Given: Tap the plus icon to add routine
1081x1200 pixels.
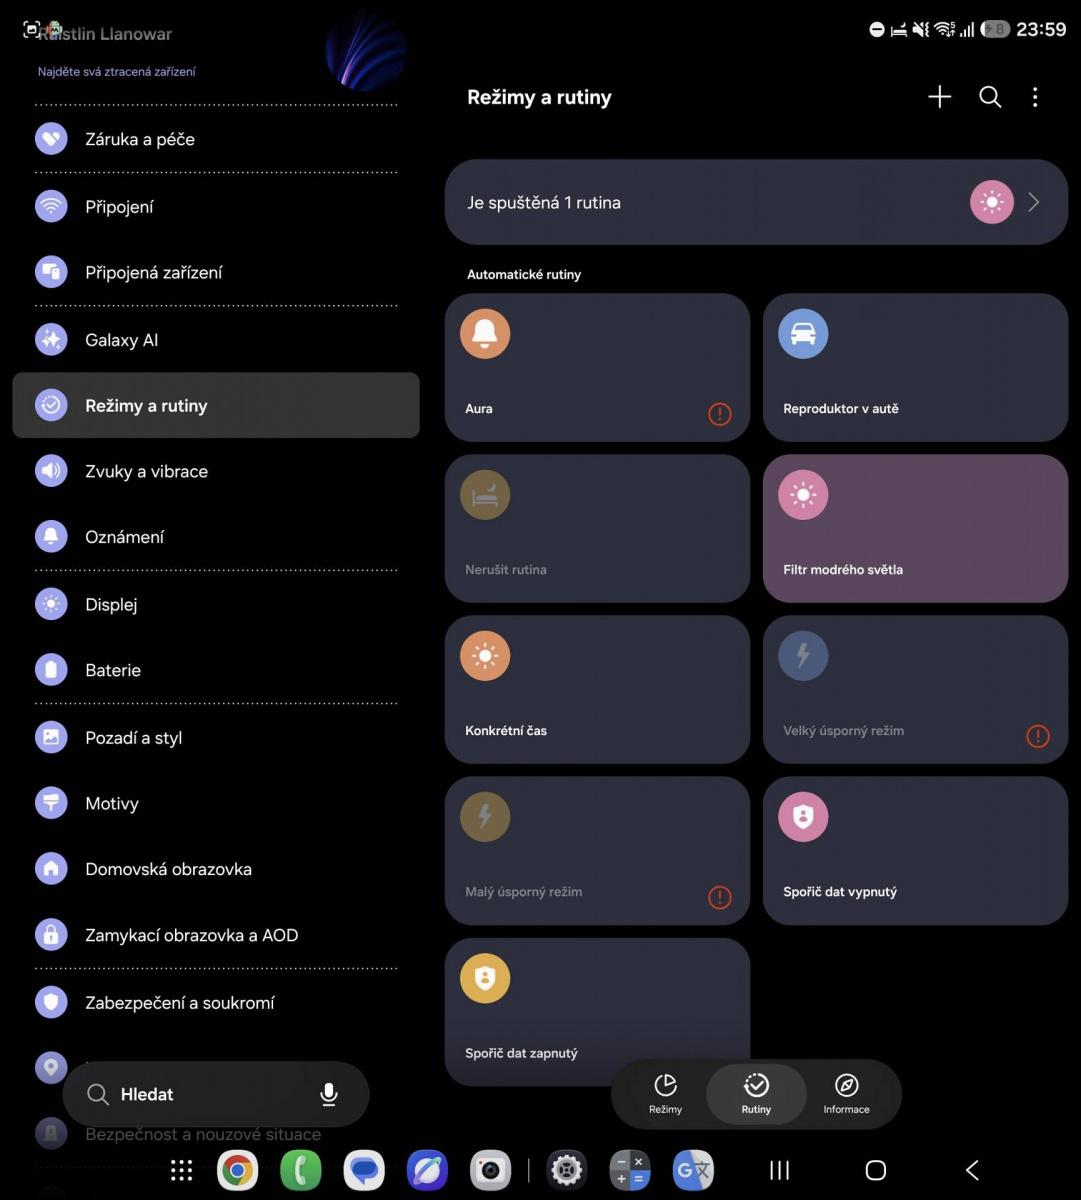Looking at the screenshot, I should (x=939, y=97).
